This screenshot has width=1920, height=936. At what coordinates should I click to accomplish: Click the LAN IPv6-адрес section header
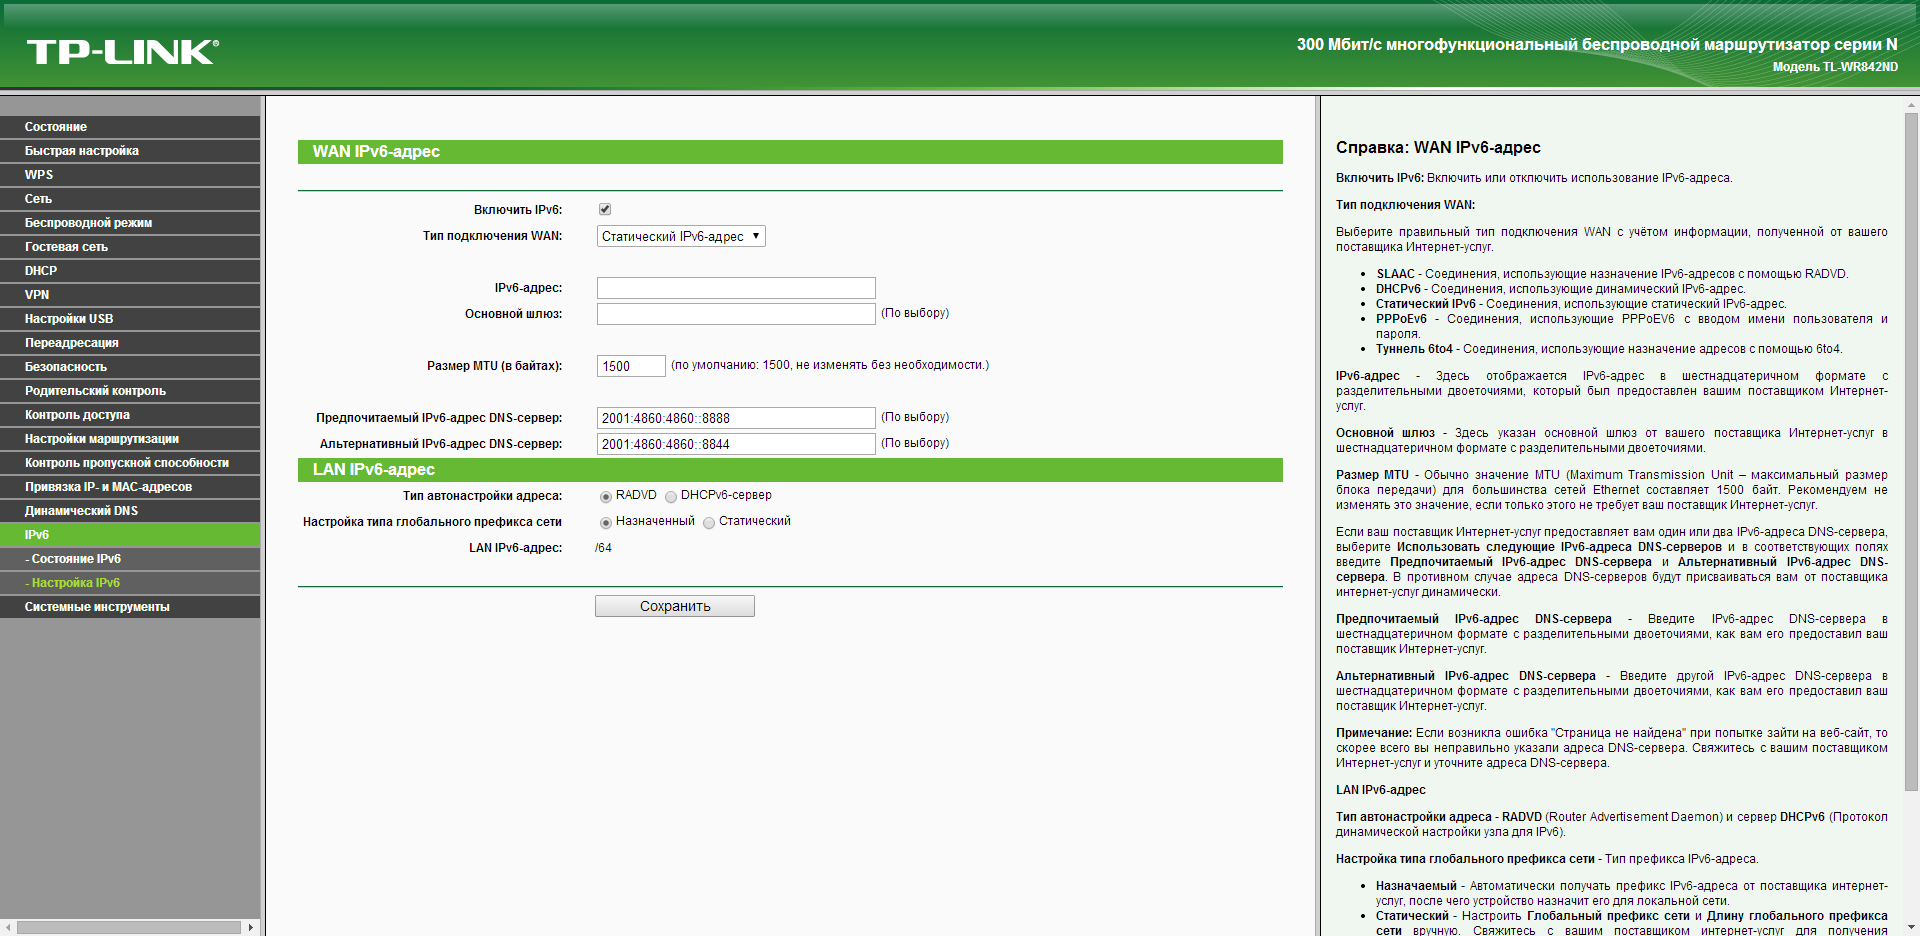tap(790, 470)
